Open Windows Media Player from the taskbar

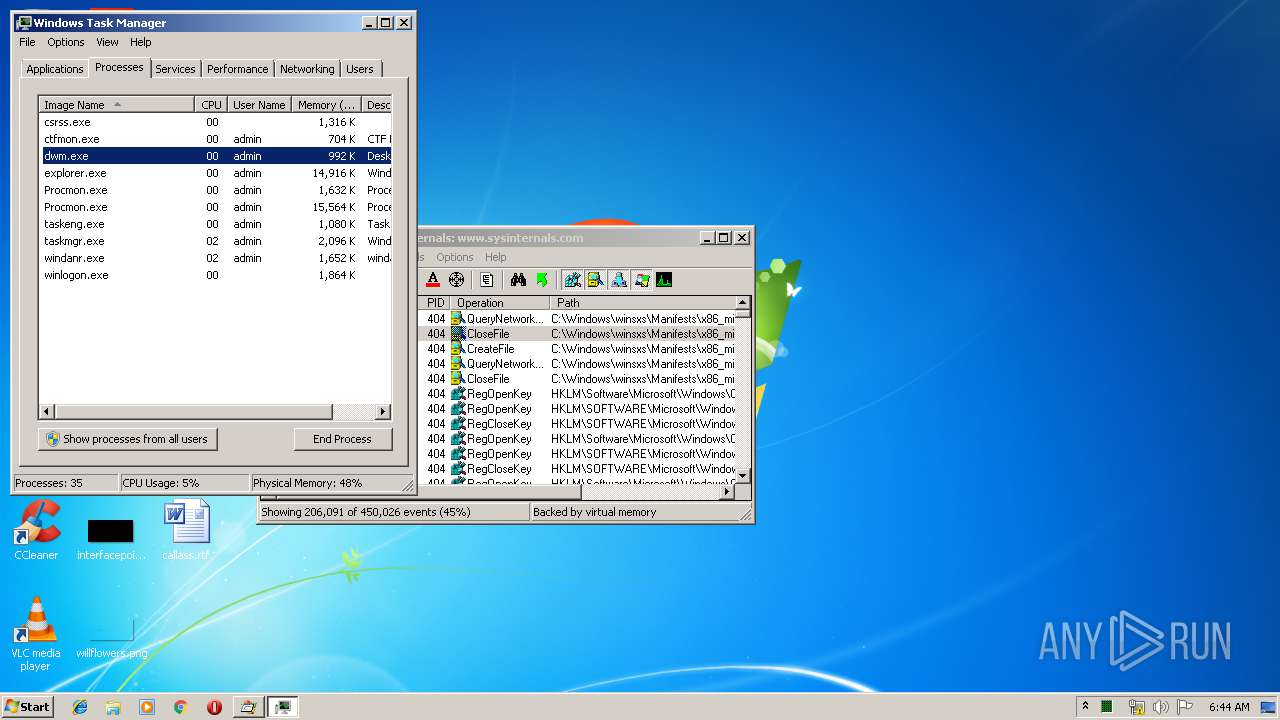pos(147,707)
